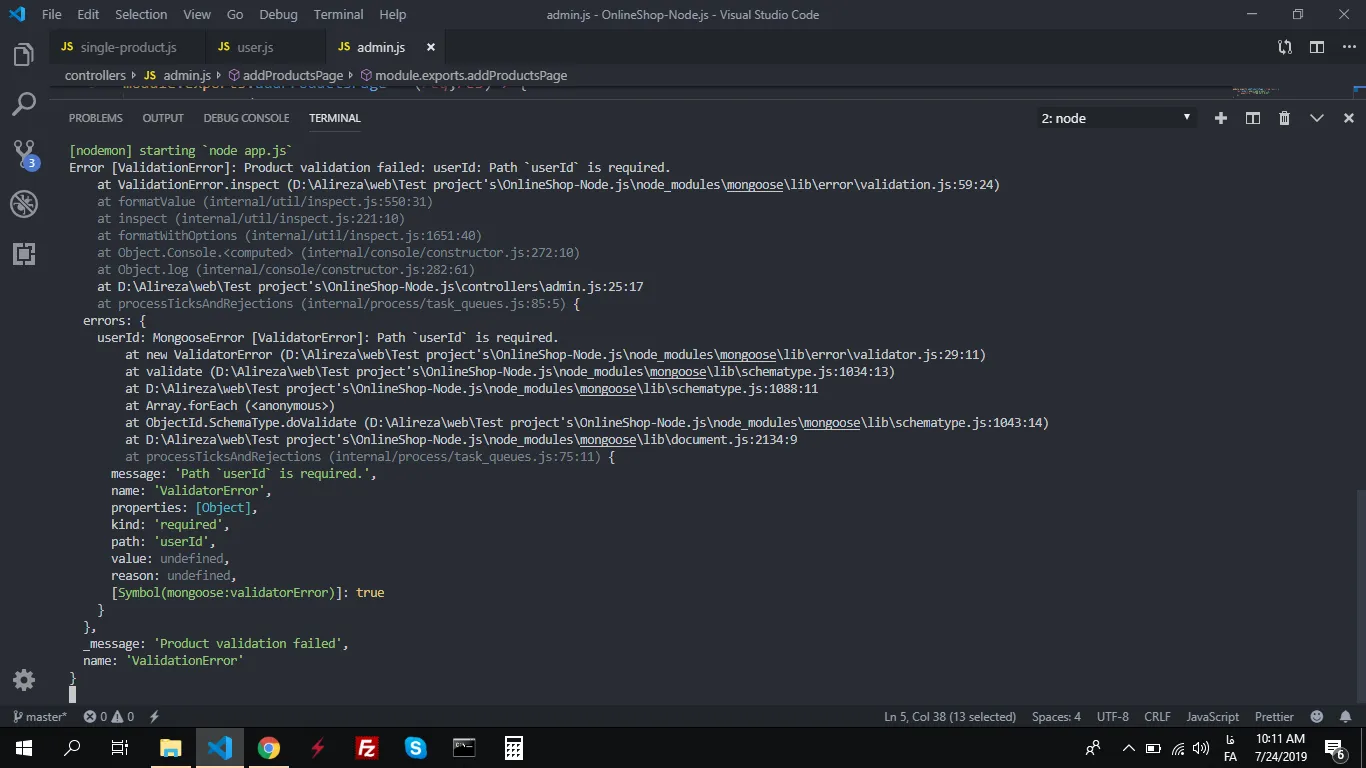
Task: Open FileZilla from the taskbar
Action: 367,748
